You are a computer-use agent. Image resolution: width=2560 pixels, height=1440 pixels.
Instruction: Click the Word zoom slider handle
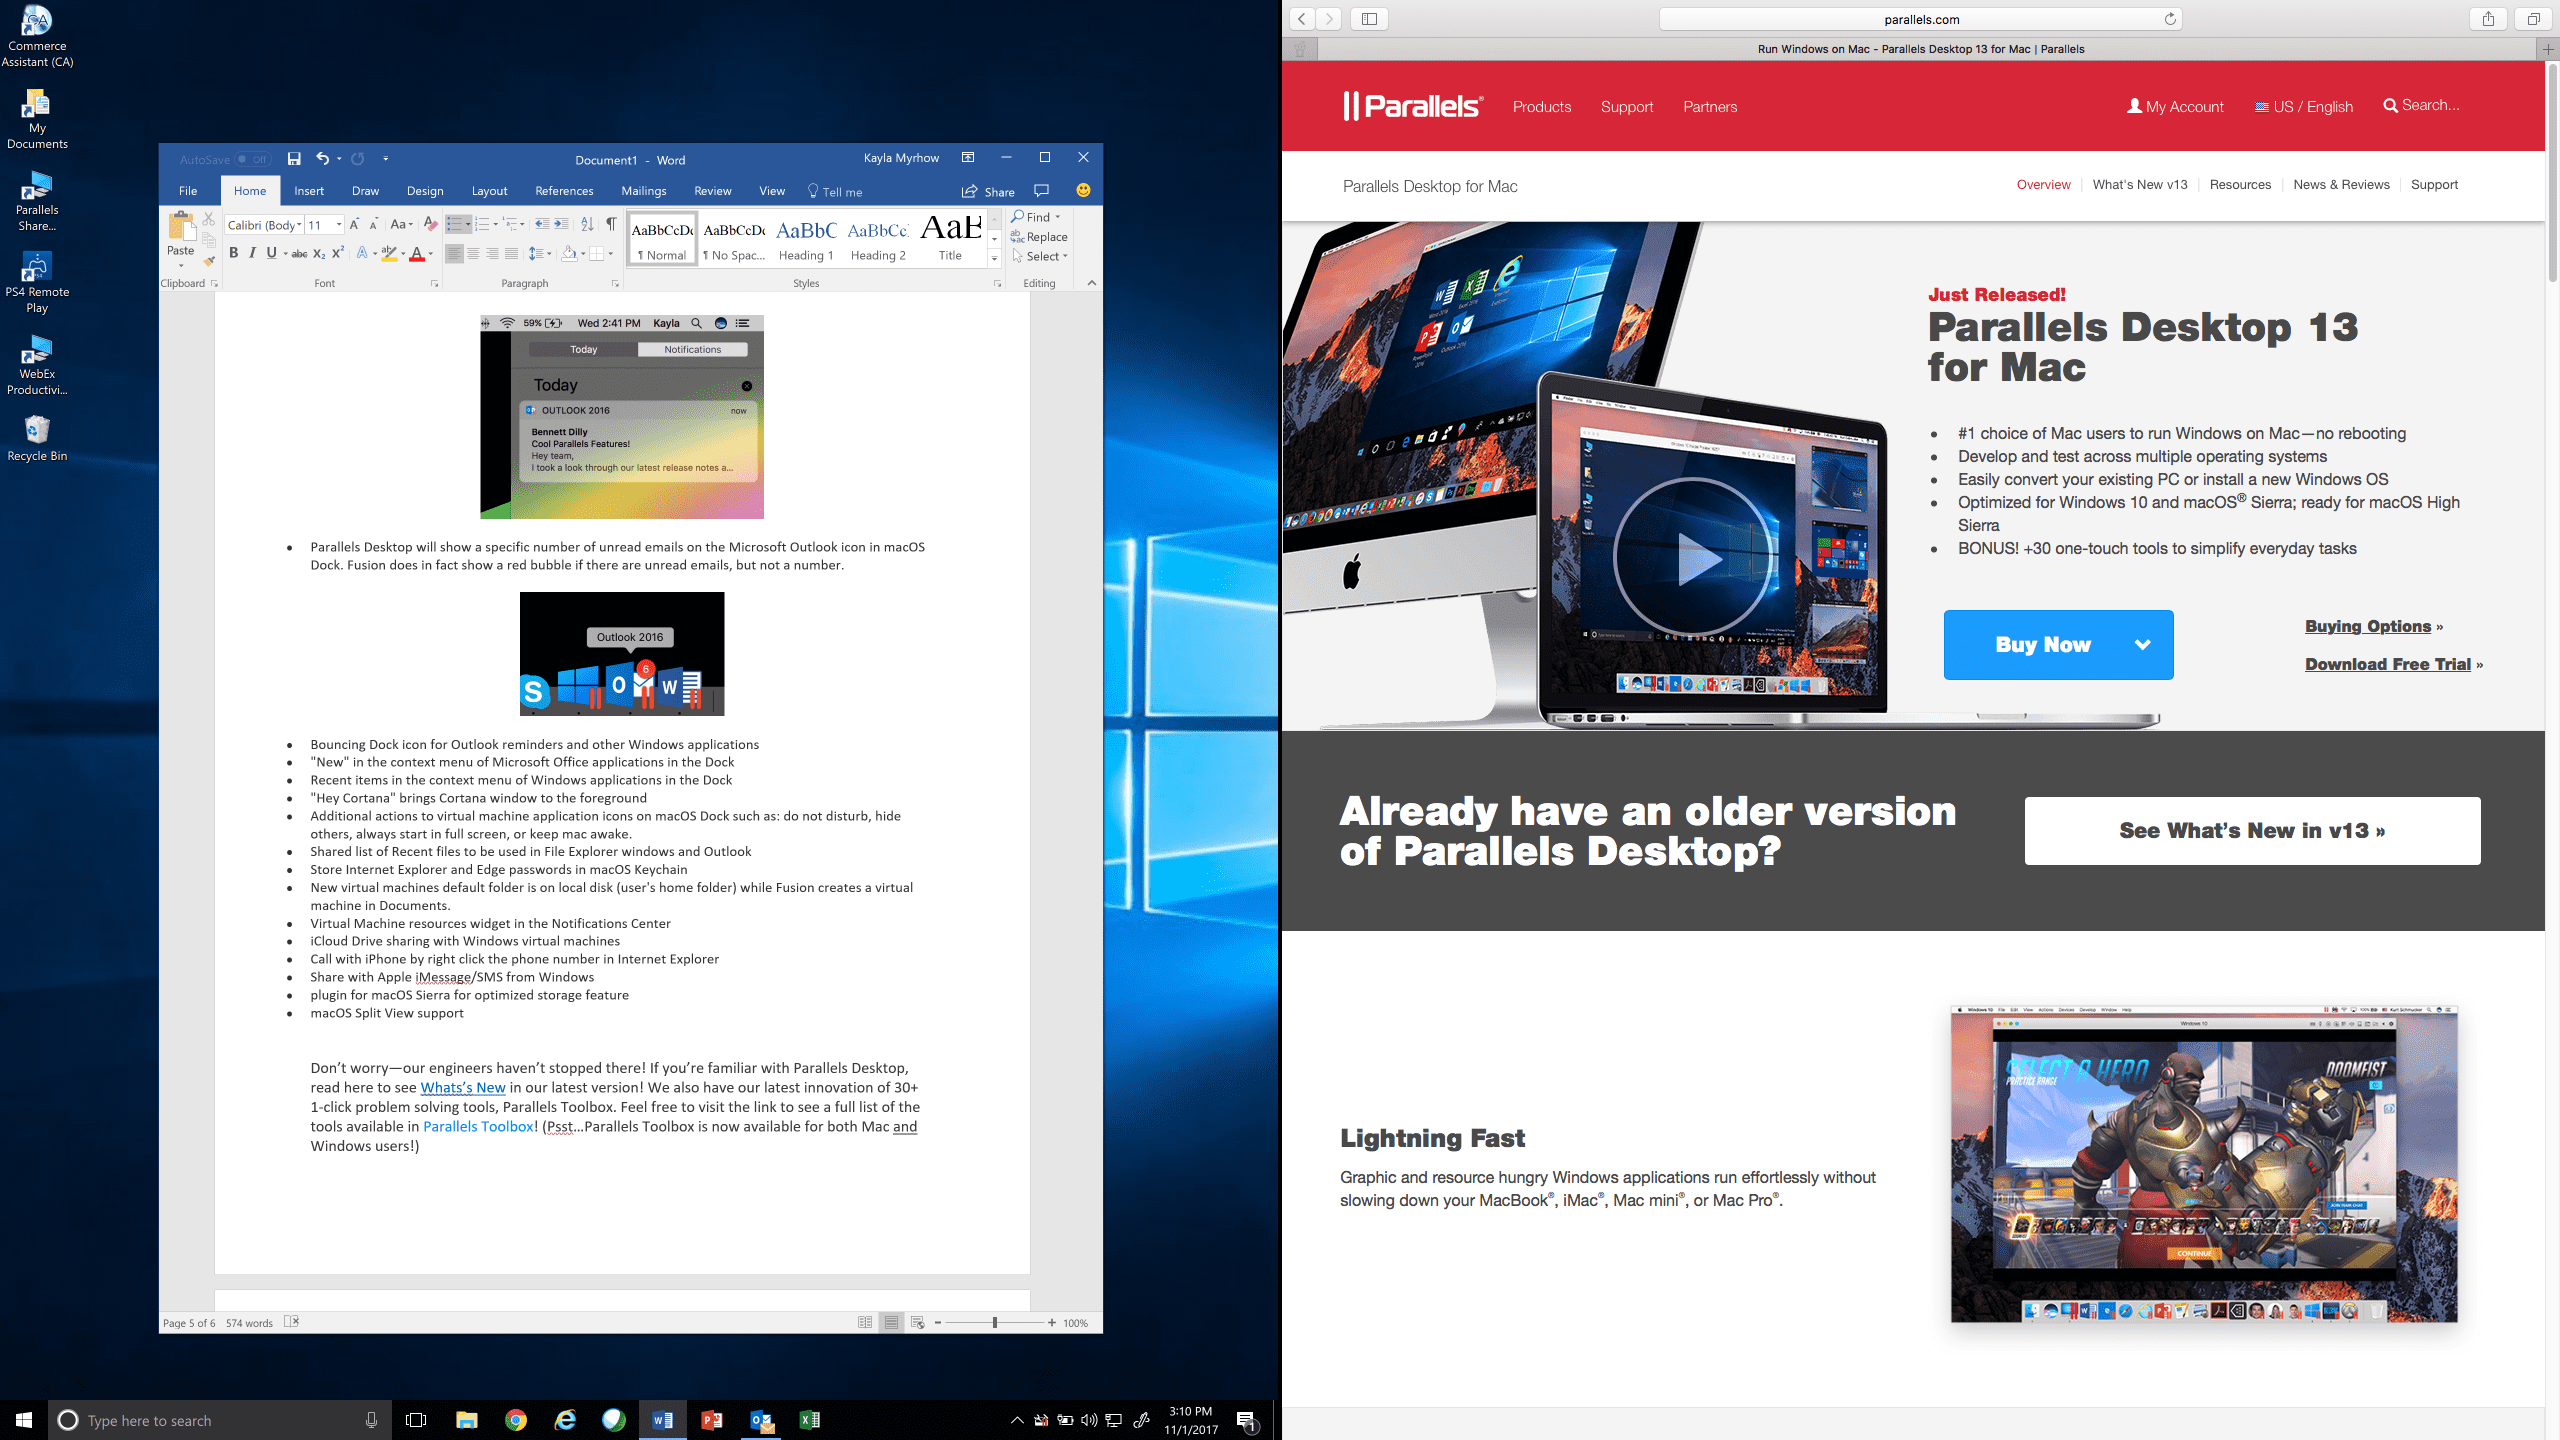(x=994, y=1322)
